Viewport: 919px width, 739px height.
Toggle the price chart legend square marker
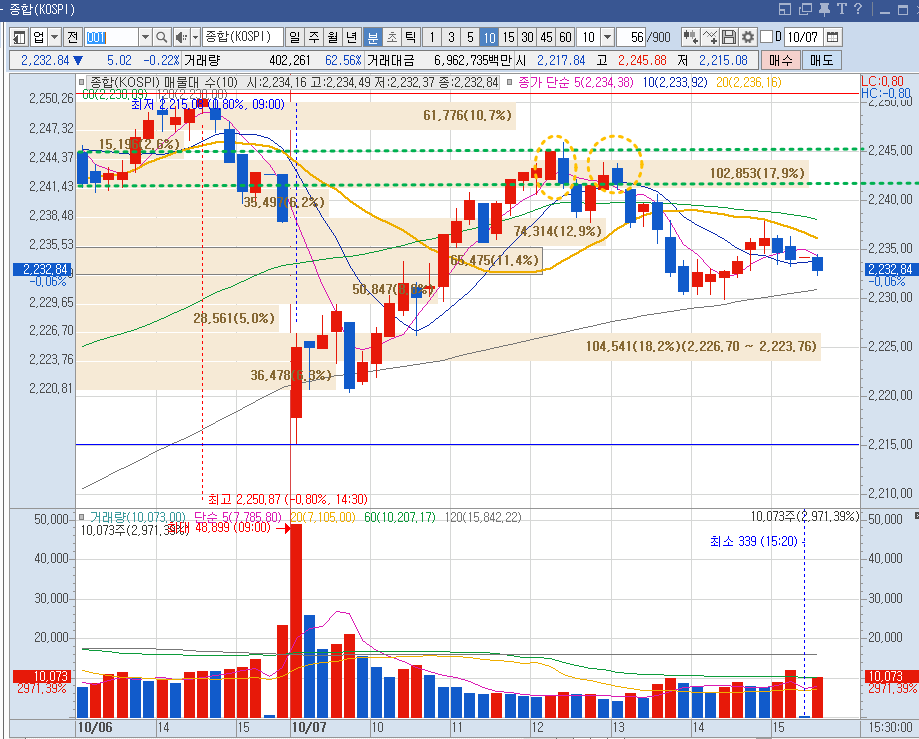coord(81,83)
